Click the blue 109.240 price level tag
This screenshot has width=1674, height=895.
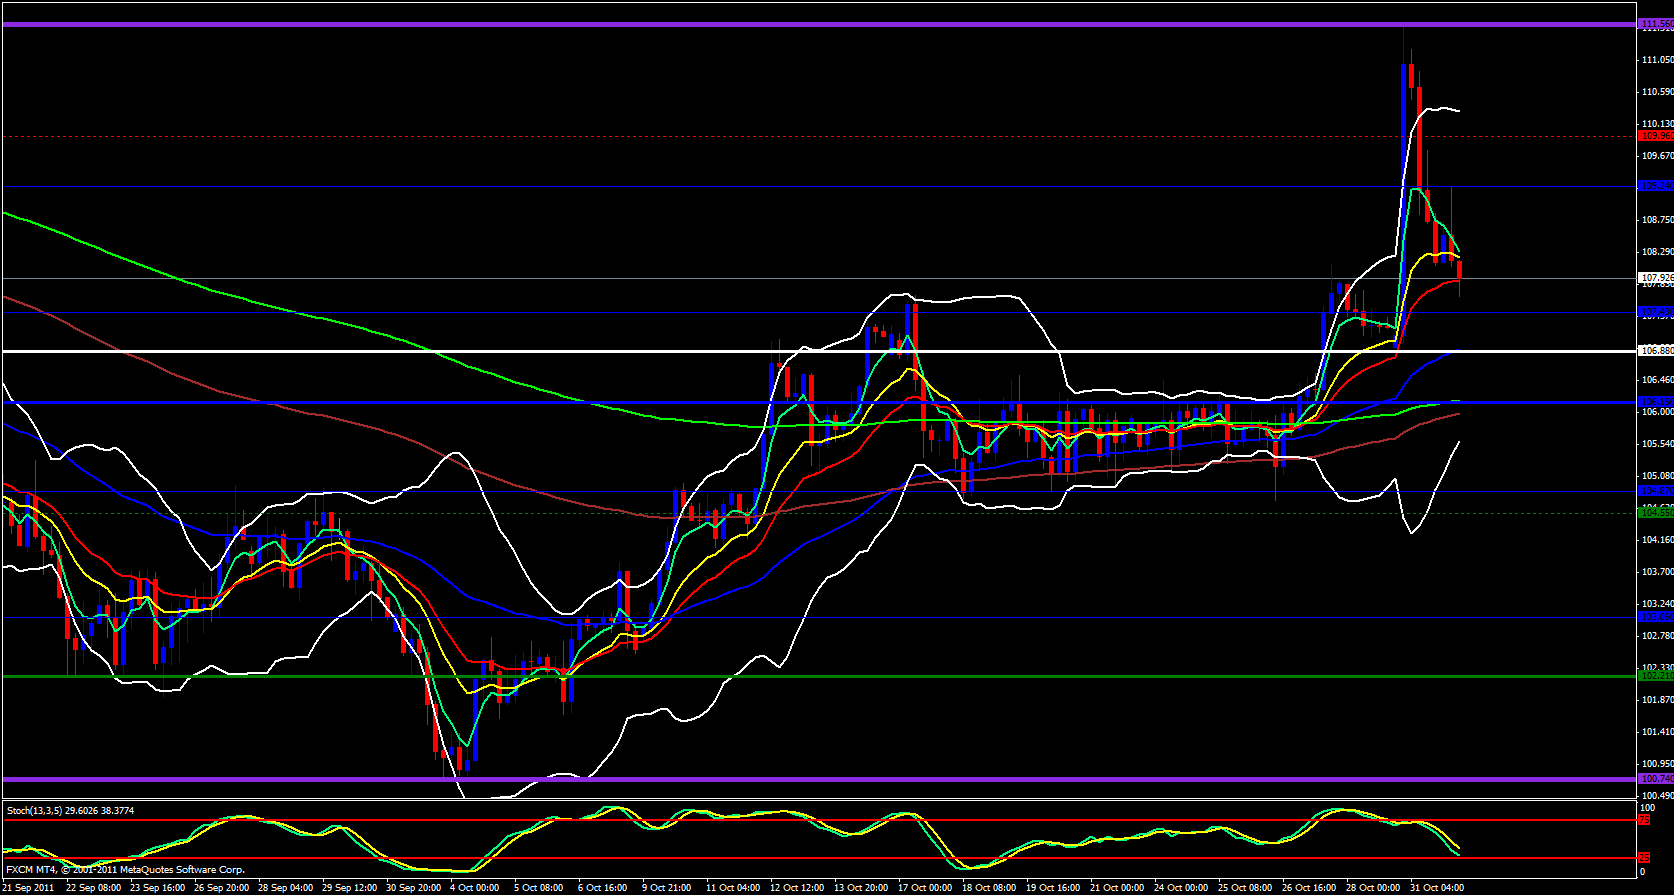(1655, 186)
